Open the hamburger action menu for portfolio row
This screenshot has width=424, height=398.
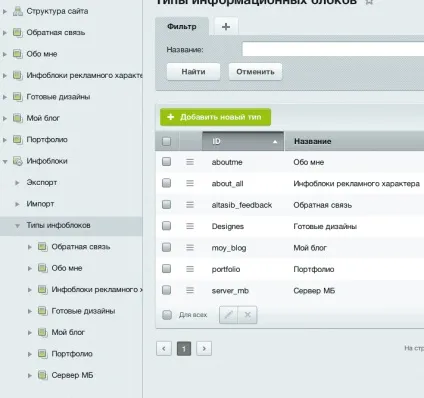190,269
